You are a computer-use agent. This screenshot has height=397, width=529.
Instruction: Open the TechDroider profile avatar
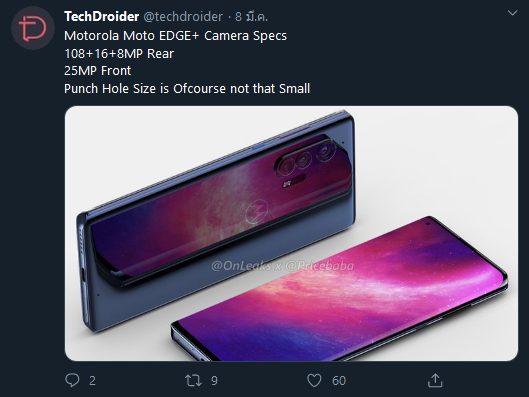tap(33, 28)
